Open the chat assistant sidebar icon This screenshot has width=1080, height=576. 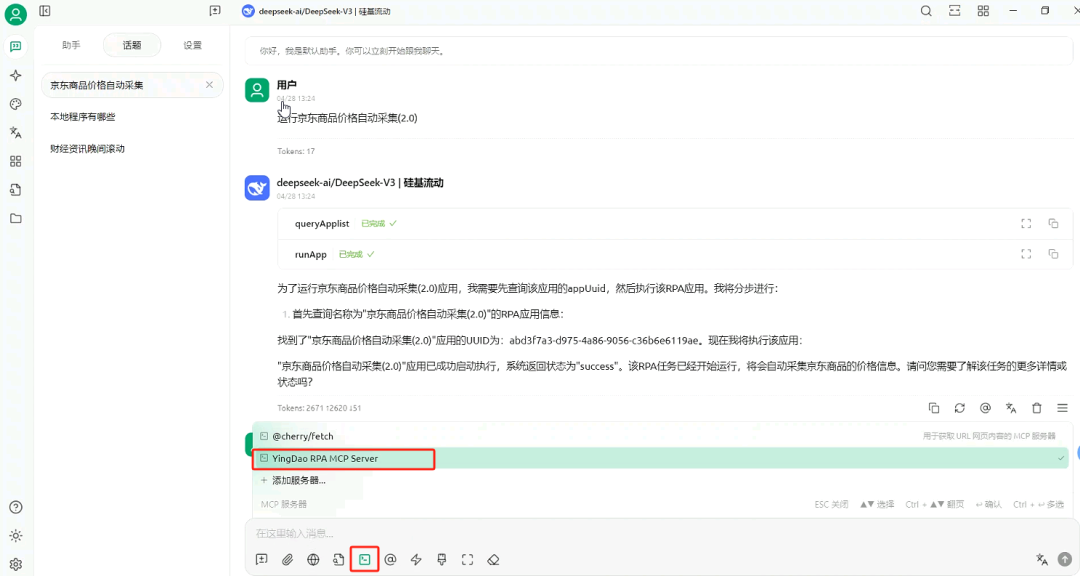(16, 46)
